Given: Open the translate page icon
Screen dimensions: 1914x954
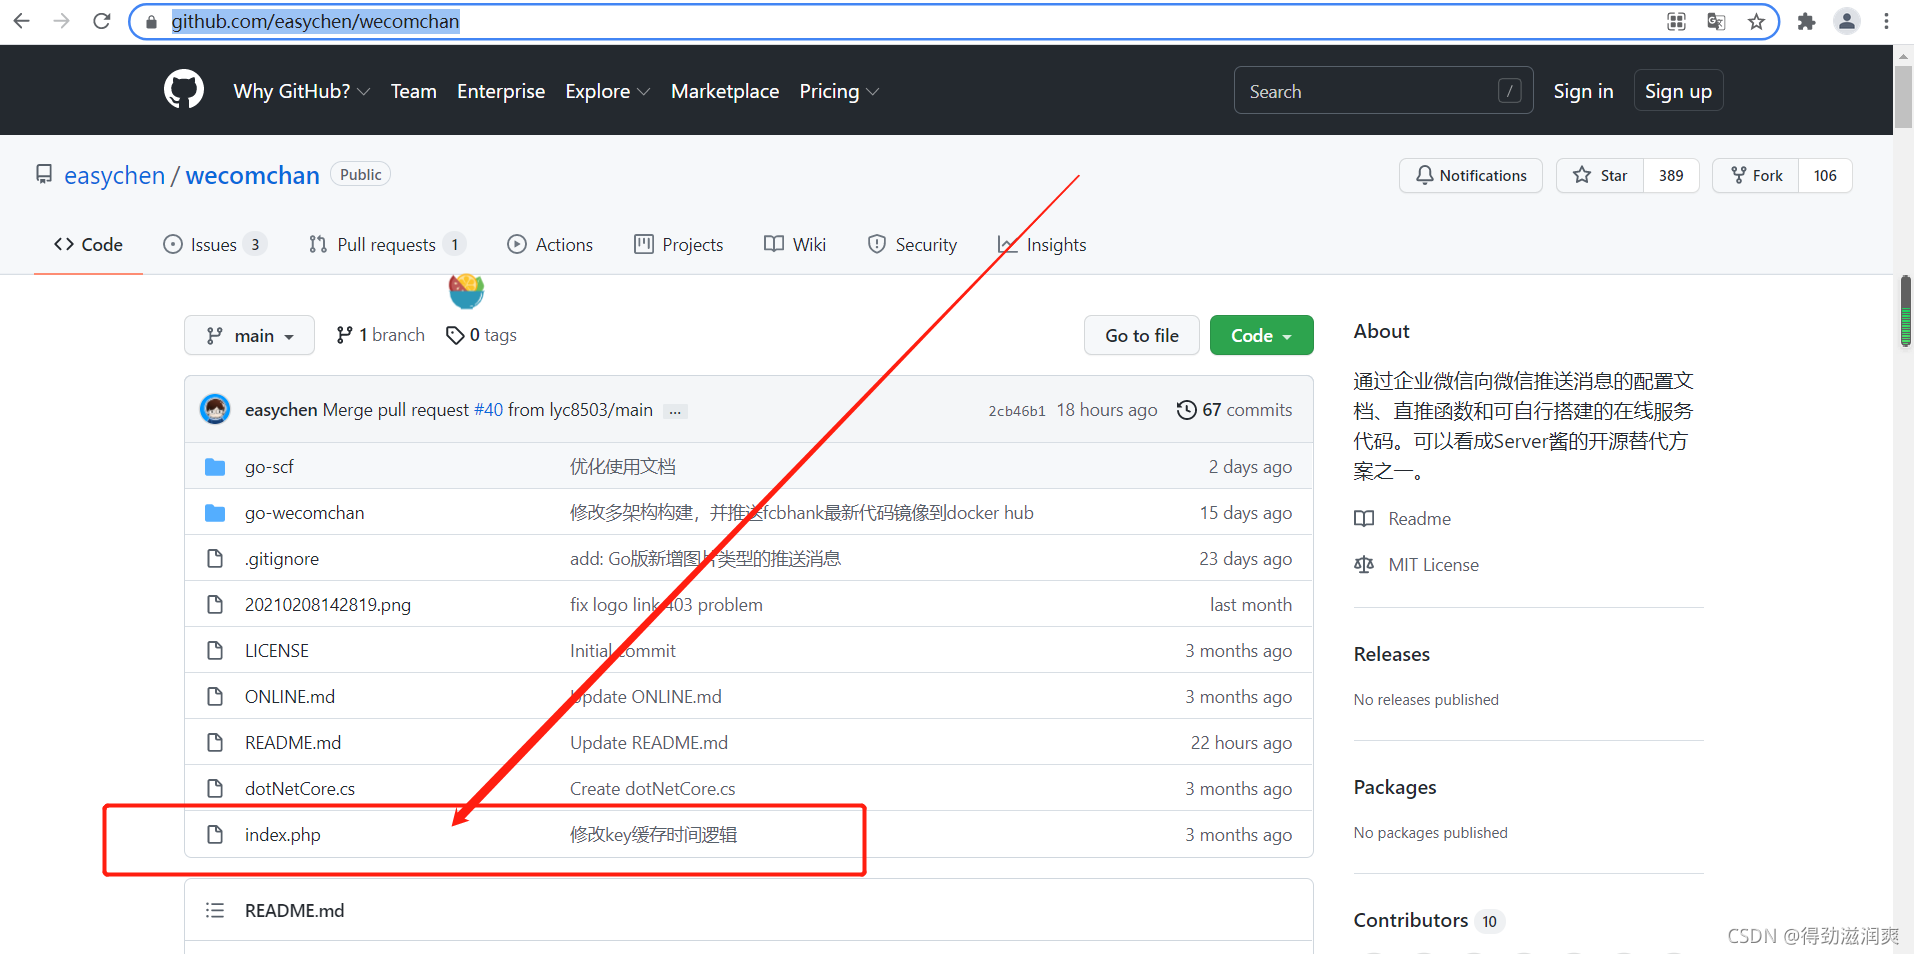Looking at the screenshot, I should point(1716,21).
